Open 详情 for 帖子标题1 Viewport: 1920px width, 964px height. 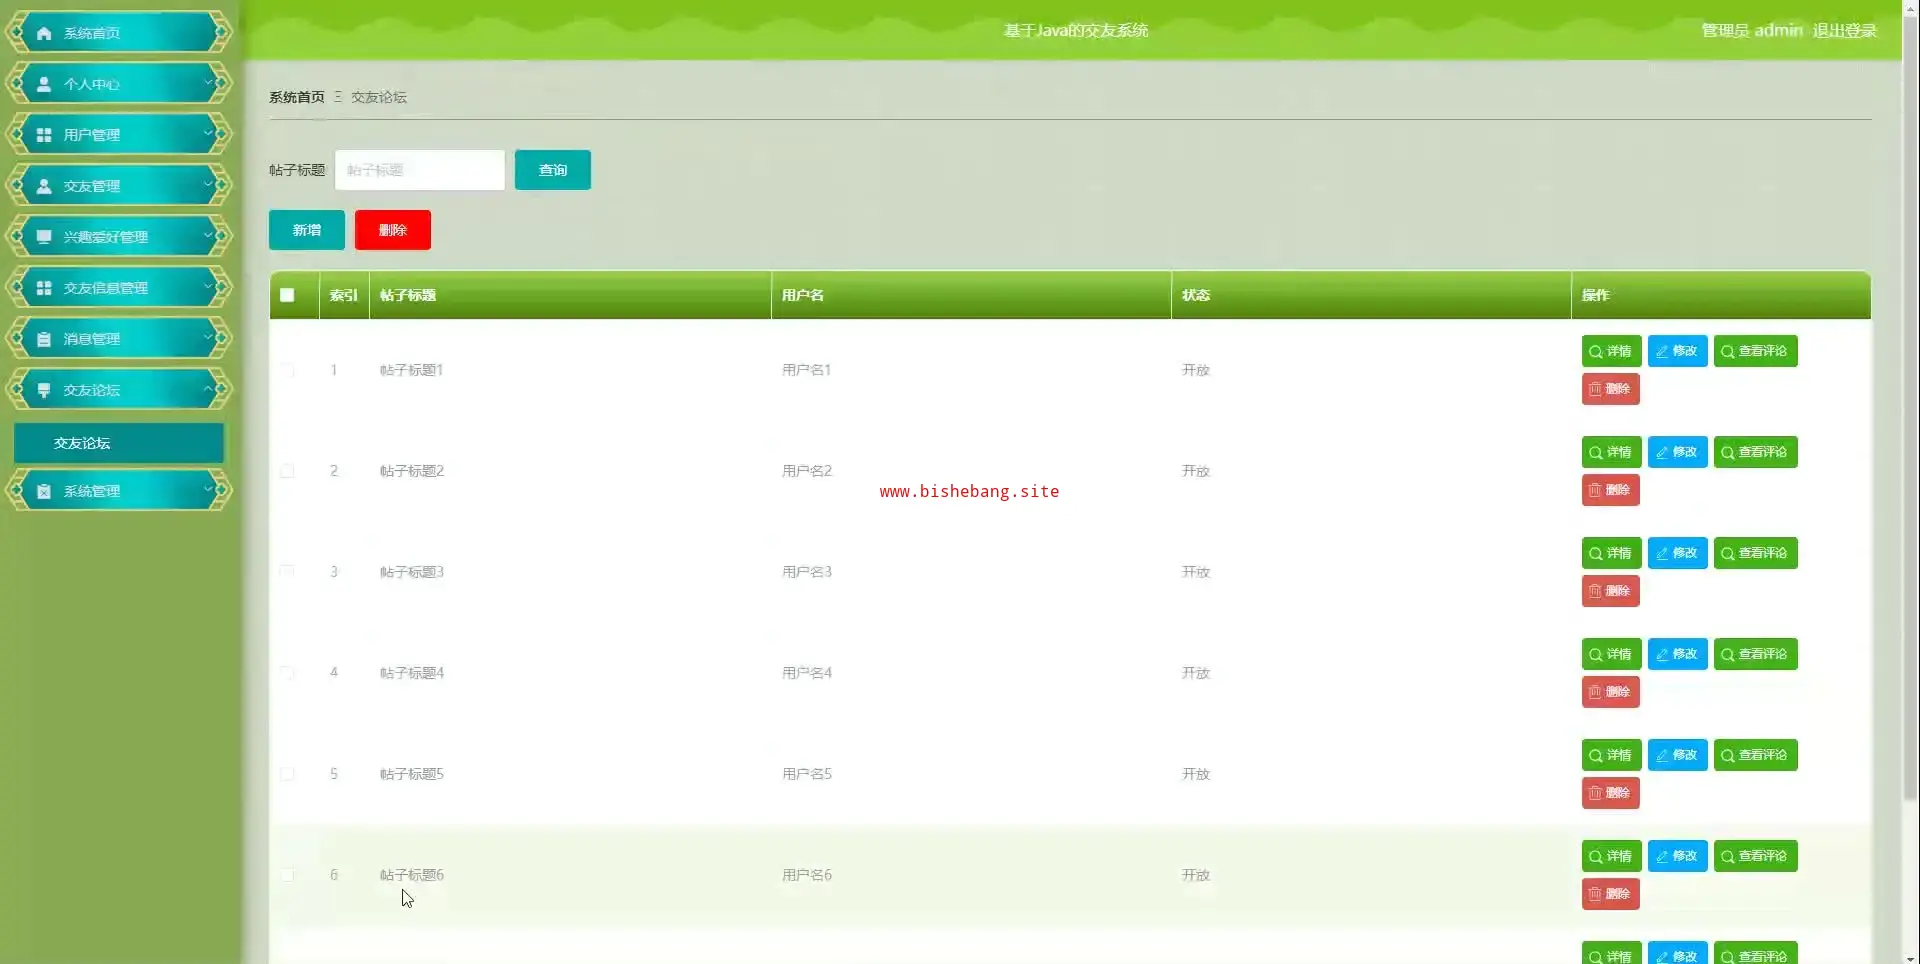1612,351
